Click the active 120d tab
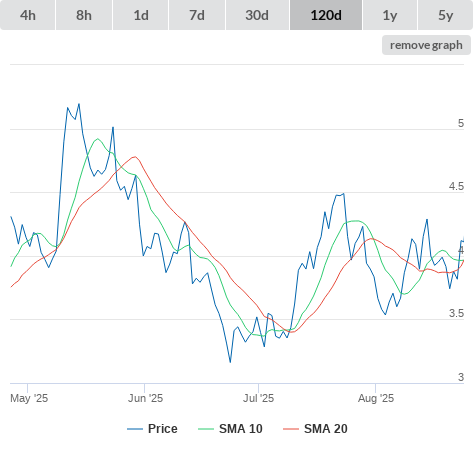This screenshot has width=474, height=455. click(326, 15)
